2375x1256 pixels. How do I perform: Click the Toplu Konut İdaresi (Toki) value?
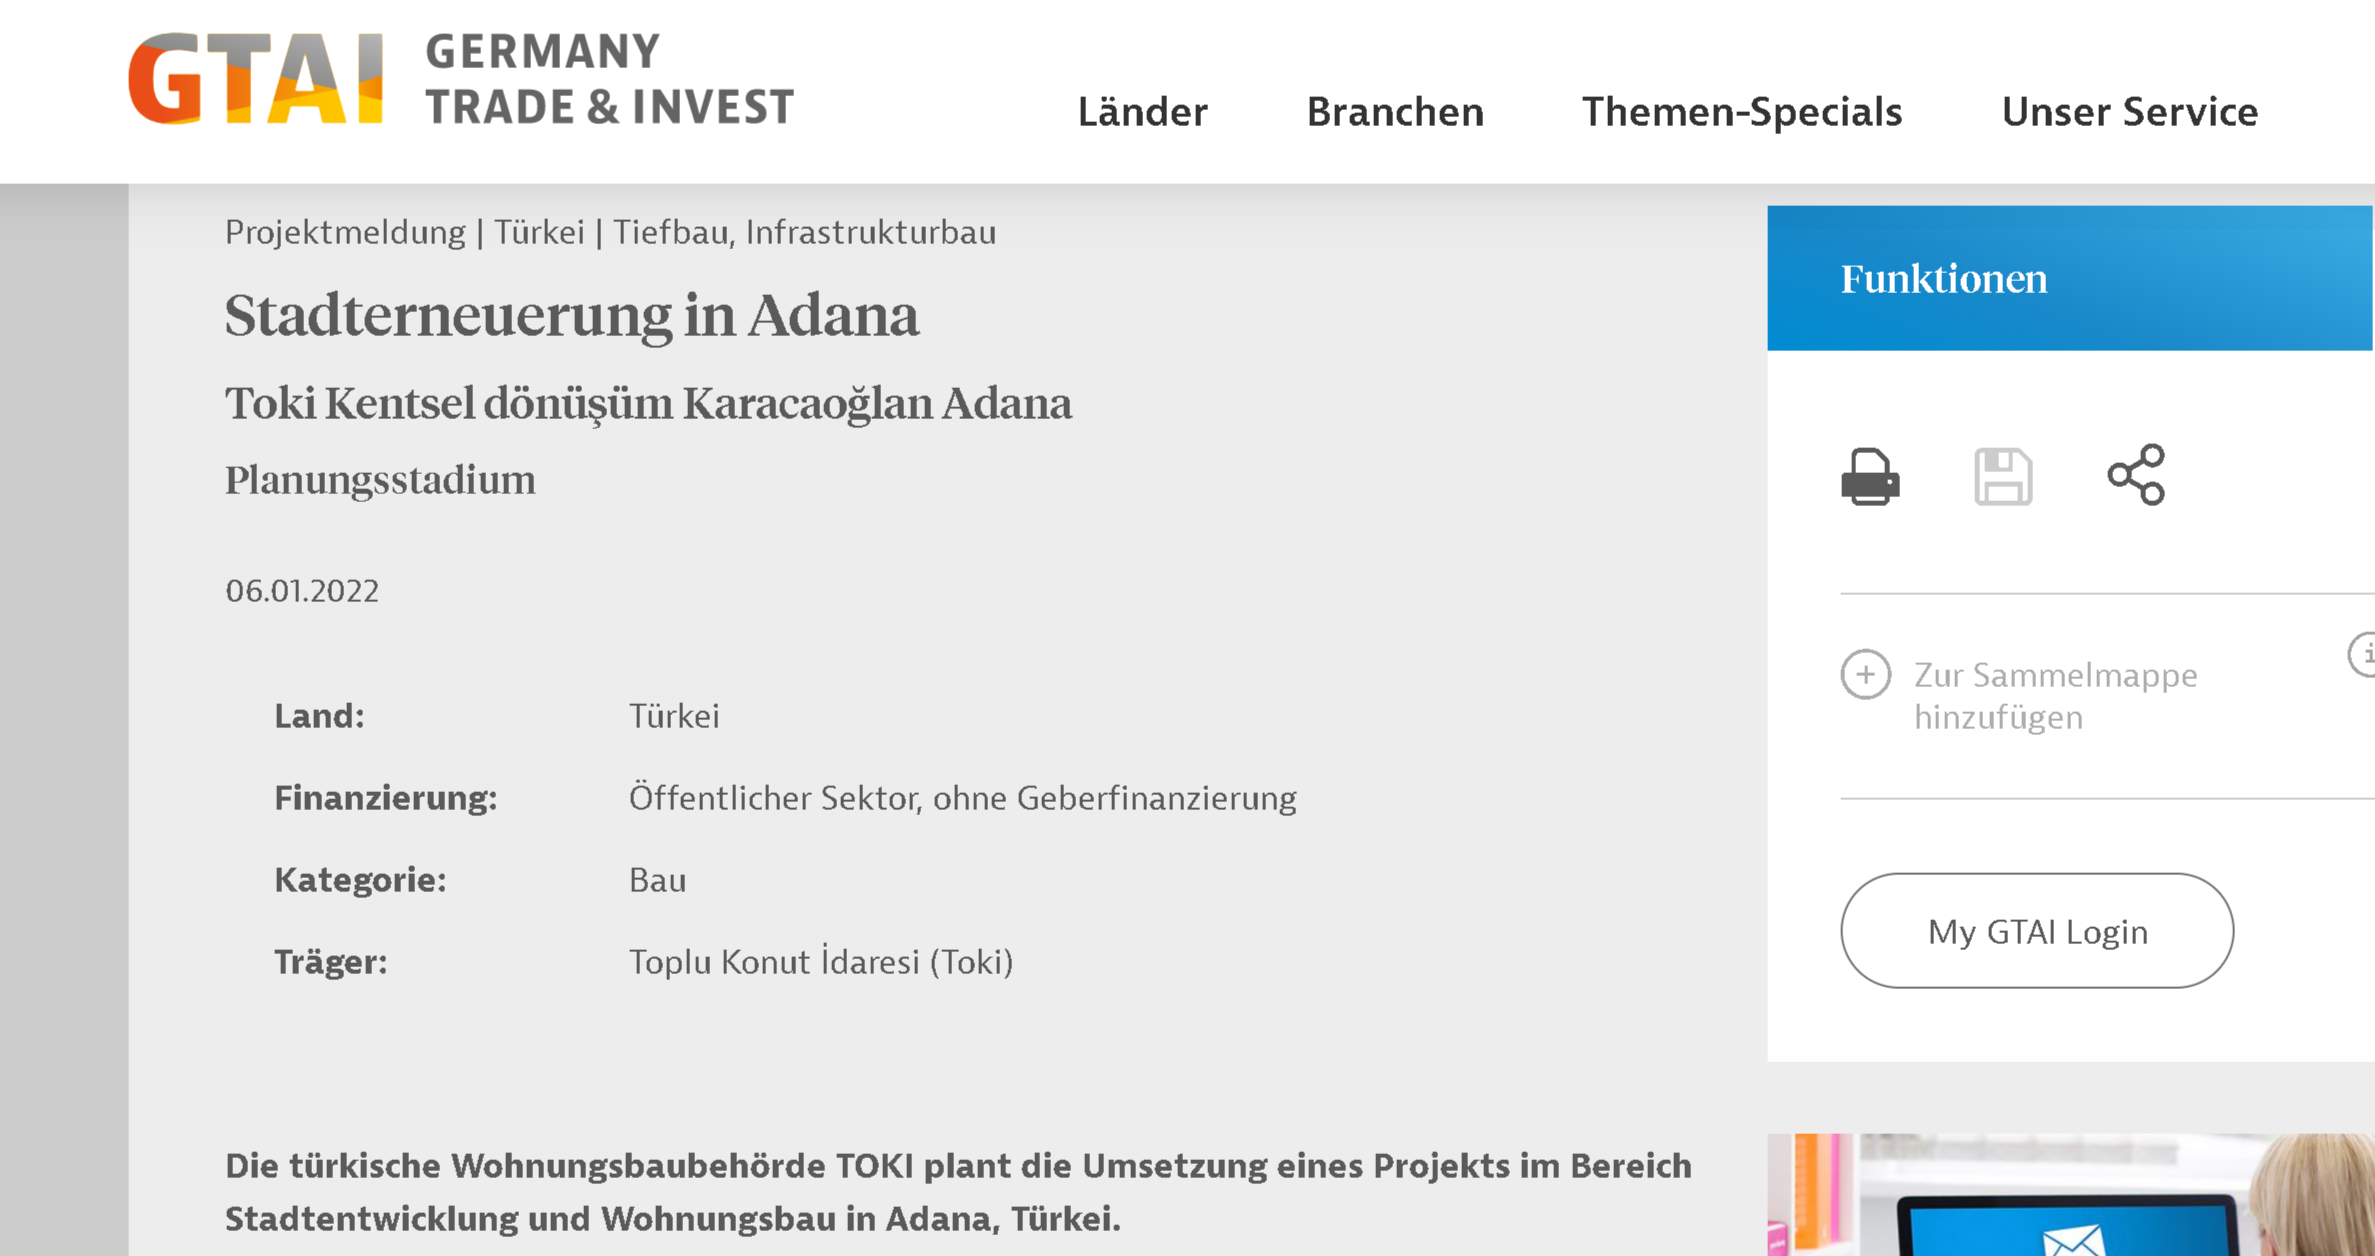(x=821, y=962)
